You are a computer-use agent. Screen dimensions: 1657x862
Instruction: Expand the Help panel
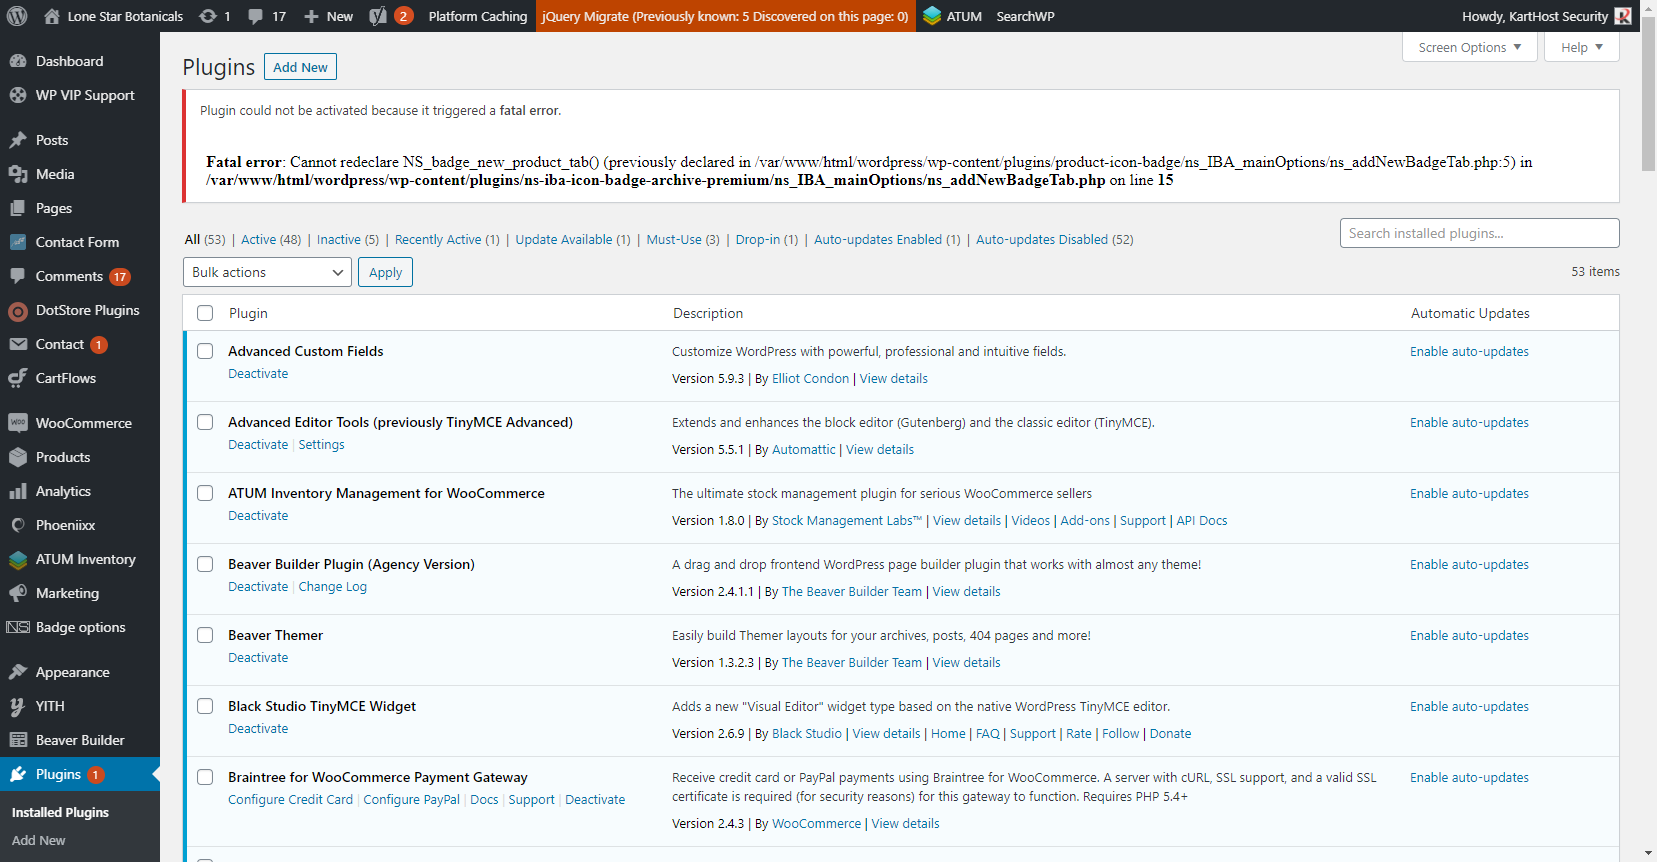click(1582, 47)
